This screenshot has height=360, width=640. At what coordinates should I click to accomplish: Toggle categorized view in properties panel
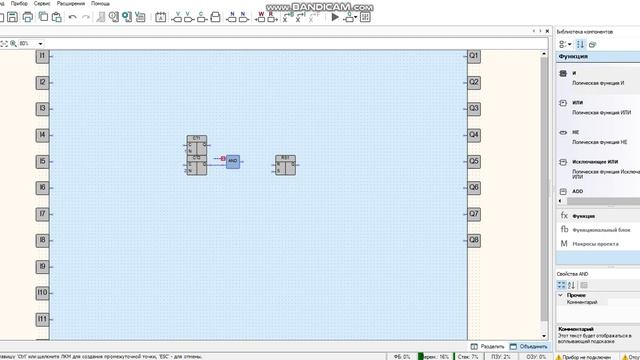click(x=562, y=285)
